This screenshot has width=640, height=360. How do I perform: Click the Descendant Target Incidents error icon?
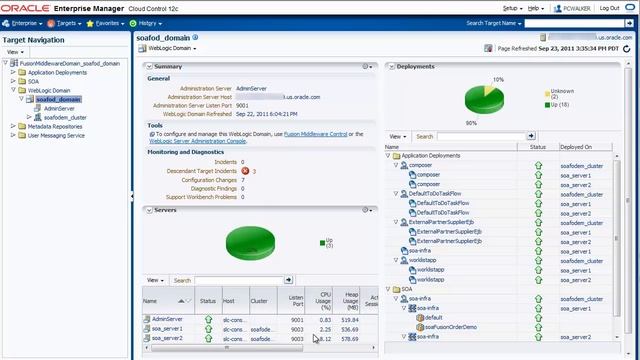245,171
